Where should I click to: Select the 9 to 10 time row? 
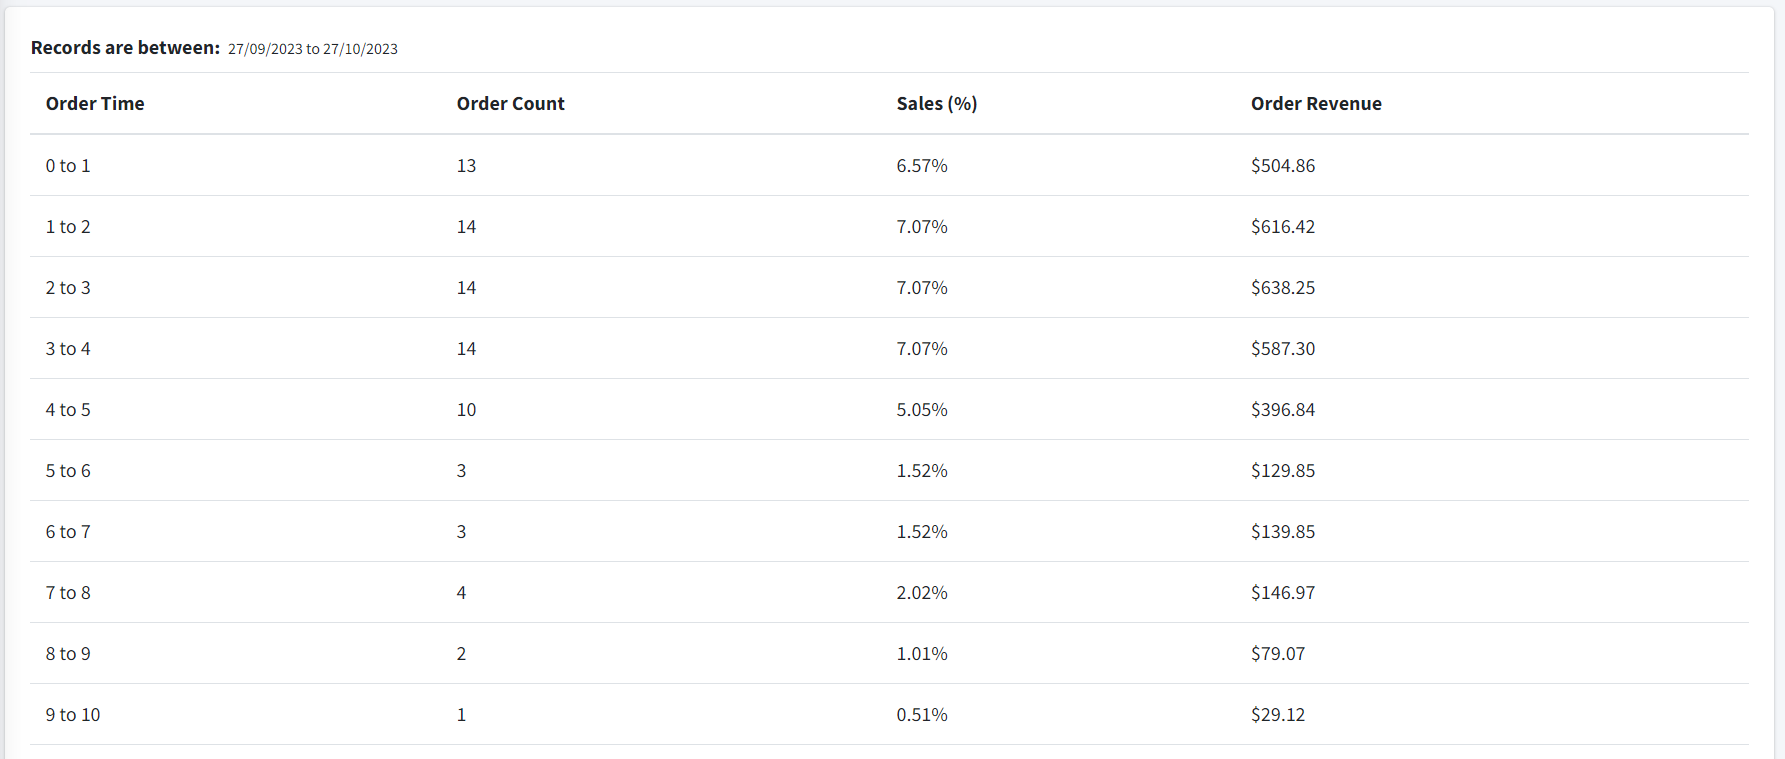(889, 715)
